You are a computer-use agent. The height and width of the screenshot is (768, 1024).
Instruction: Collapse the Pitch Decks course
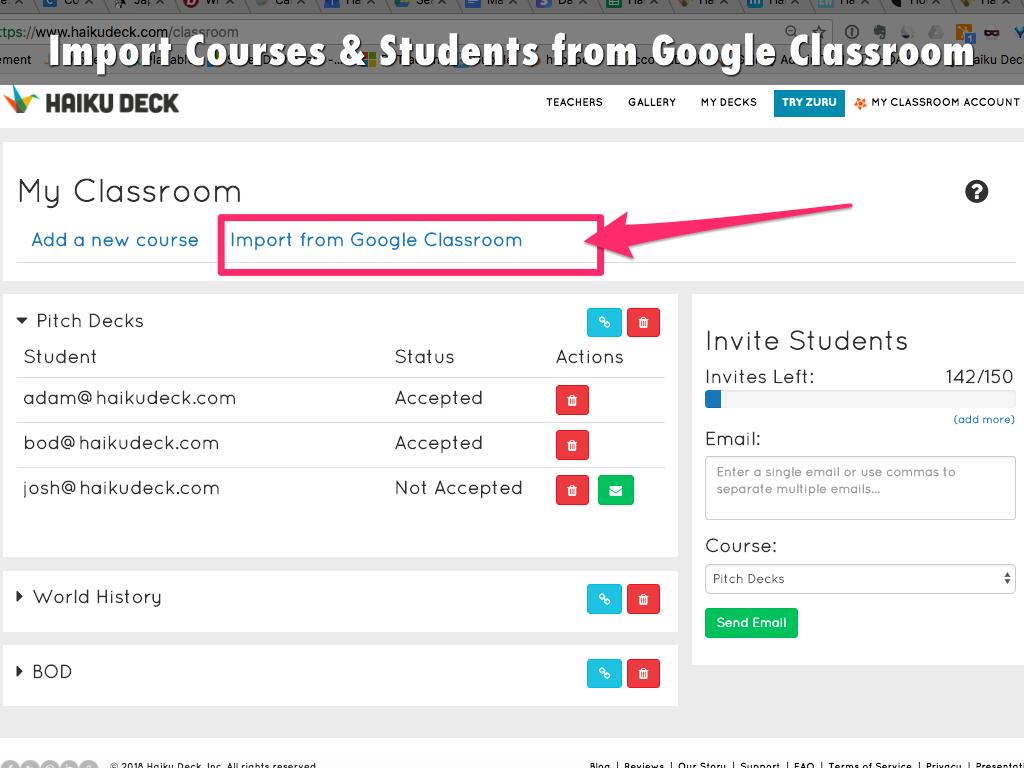23,321
